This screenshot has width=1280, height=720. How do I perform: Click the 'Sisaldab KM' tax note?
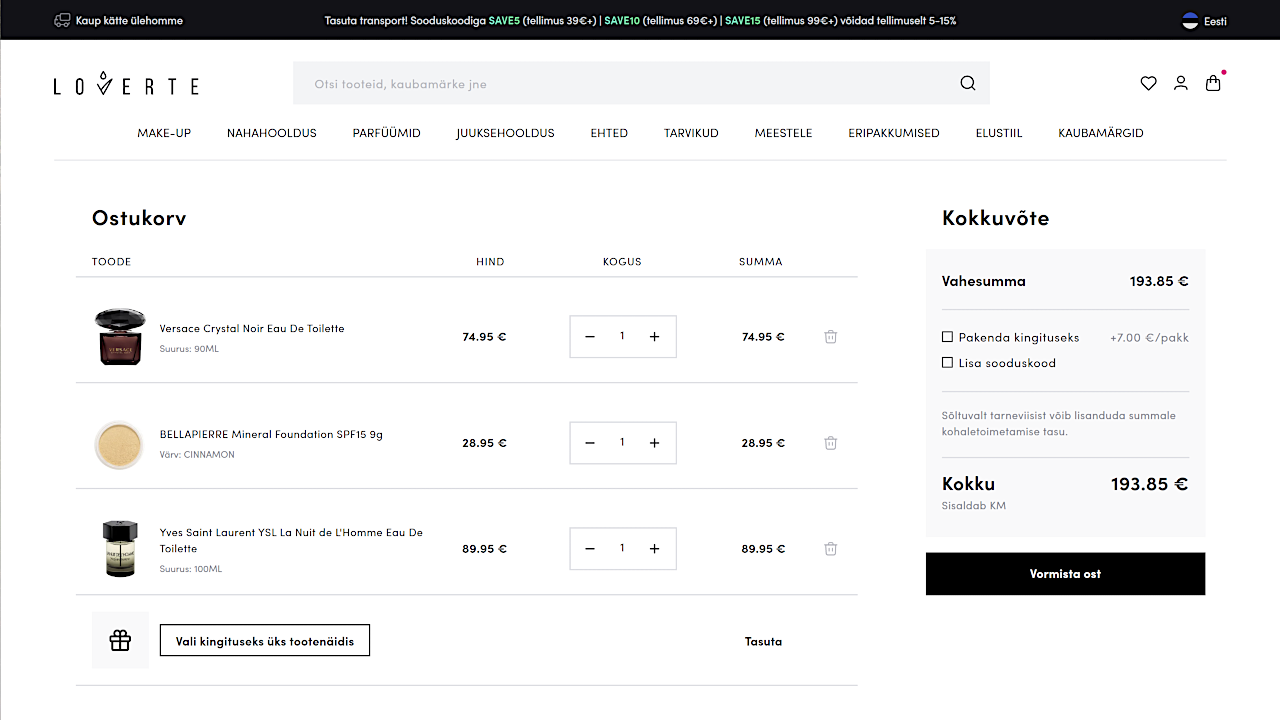[974, 506]
